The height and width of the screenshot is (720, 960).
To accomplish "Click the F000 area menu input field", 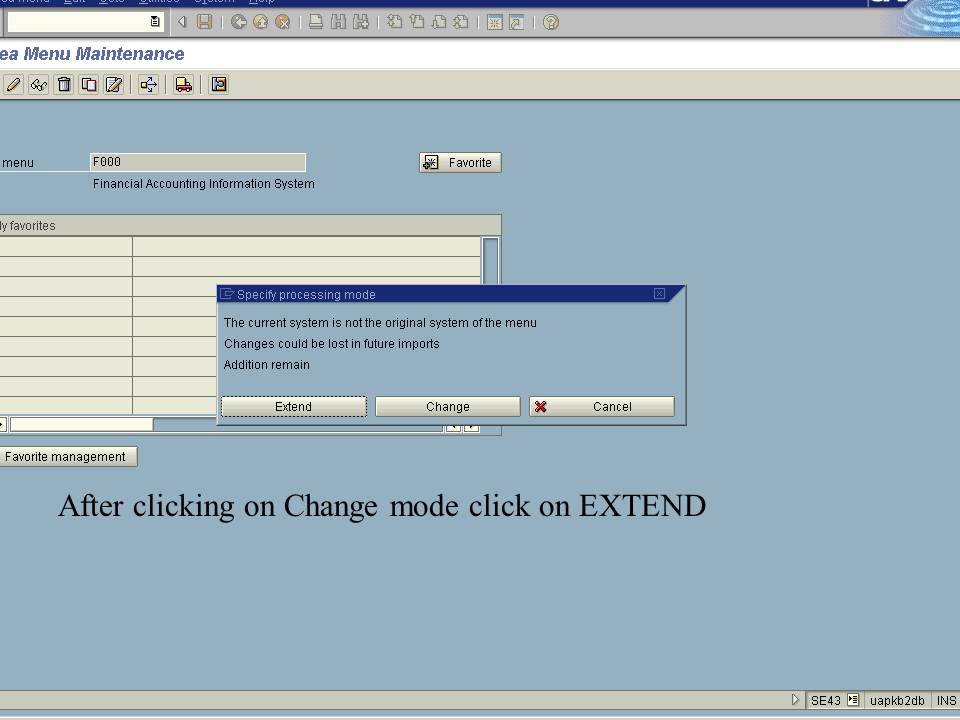I will [197, 162].
